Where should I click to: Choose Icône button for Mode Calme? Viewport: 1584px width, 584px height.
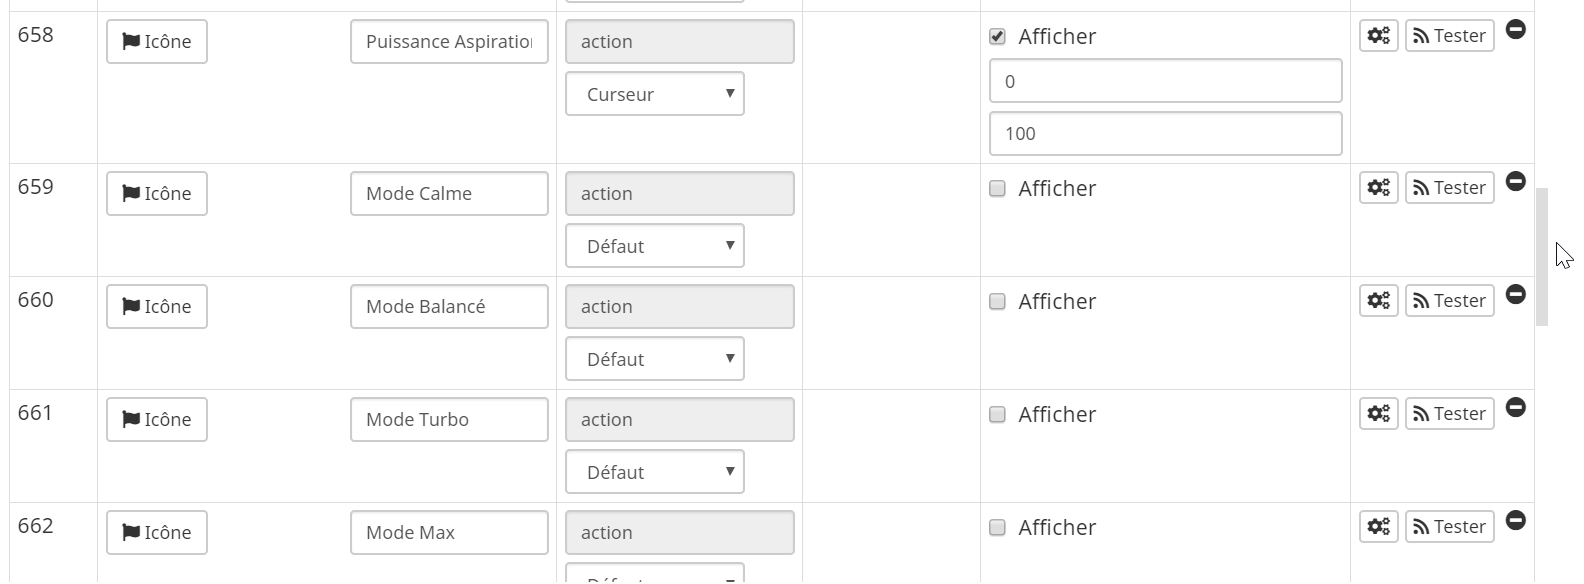(x=157, y=194)
